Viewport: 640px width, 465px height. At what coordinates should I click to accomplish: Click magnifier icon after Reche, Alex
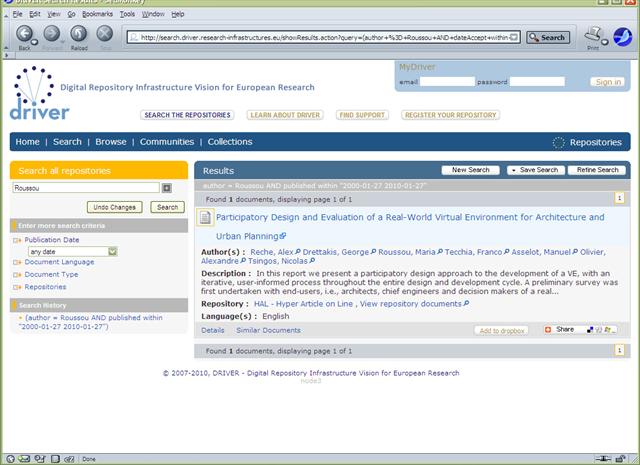[x=298, y=252]
